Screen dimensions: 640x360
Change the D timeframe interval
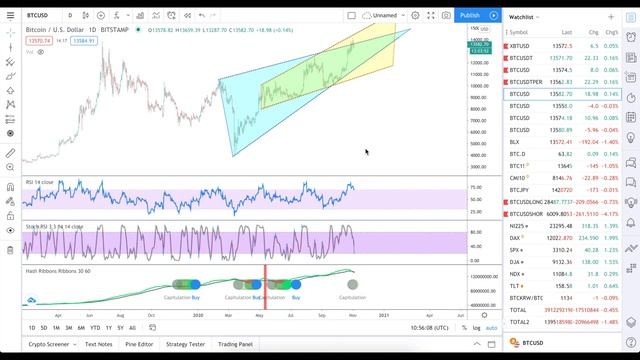pyautogui.click(x=70, y=16)
